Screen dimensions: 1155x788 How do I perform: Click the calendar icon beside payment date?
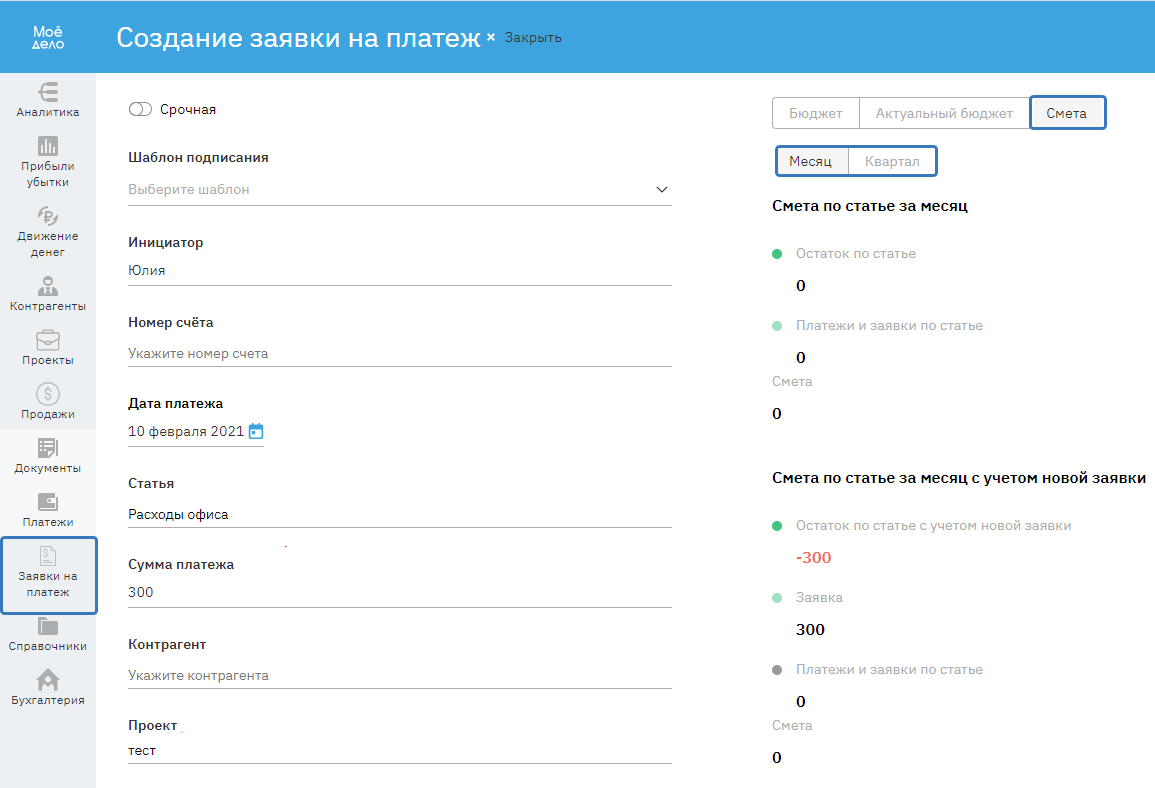tap(256, 432)
